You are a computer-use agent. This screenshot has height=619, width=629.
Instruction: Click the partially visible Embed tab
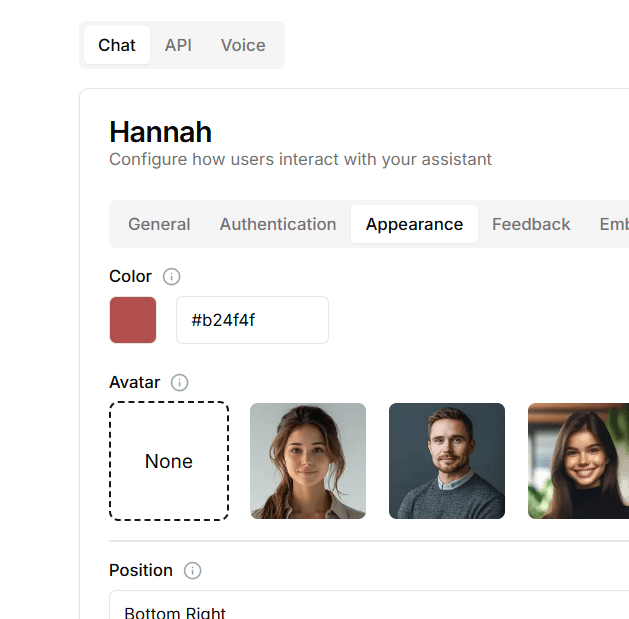(x=613, y=225)
